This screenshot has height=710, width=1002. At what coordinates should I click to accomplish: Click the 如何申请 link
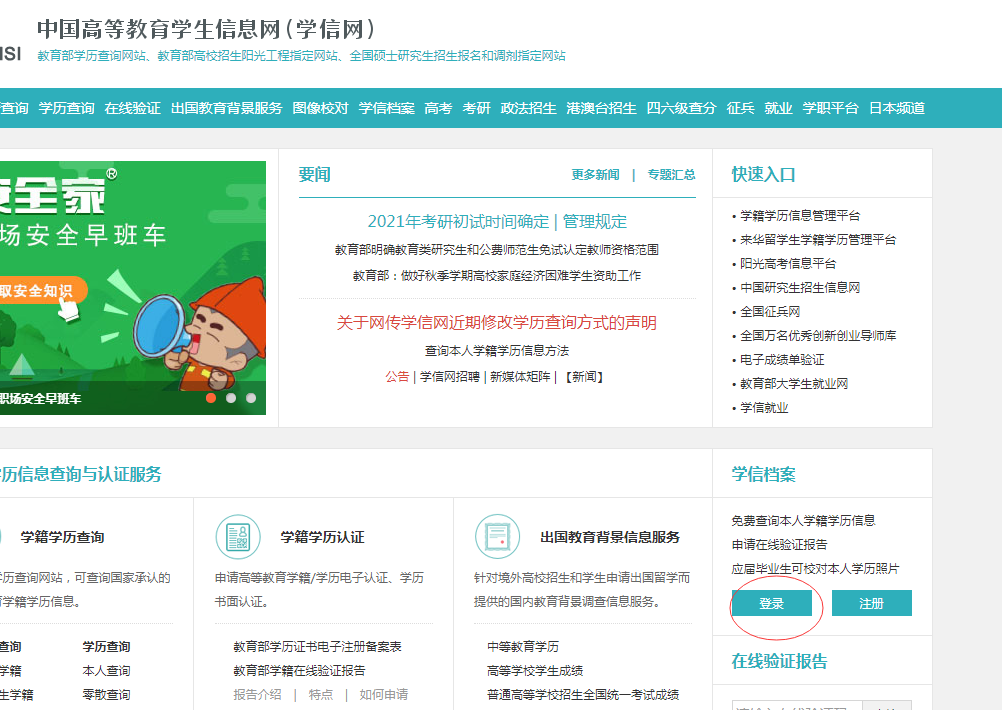point(383,695)
